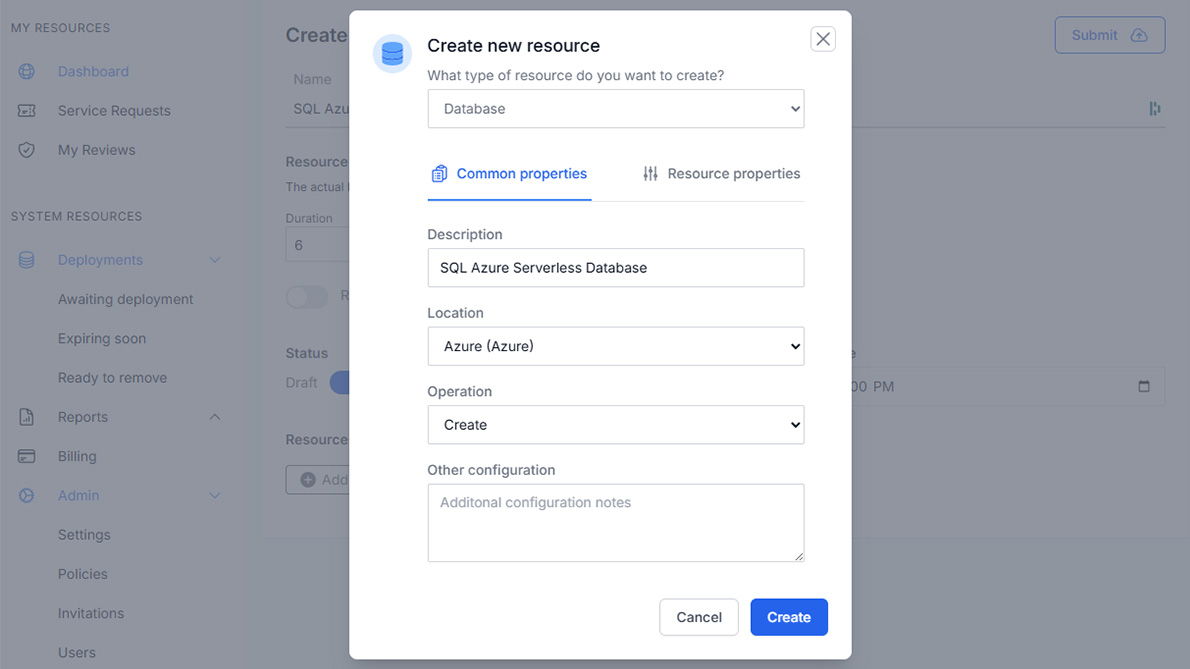Click the Service Requests icon in sidebar

(x=27, y=111)
